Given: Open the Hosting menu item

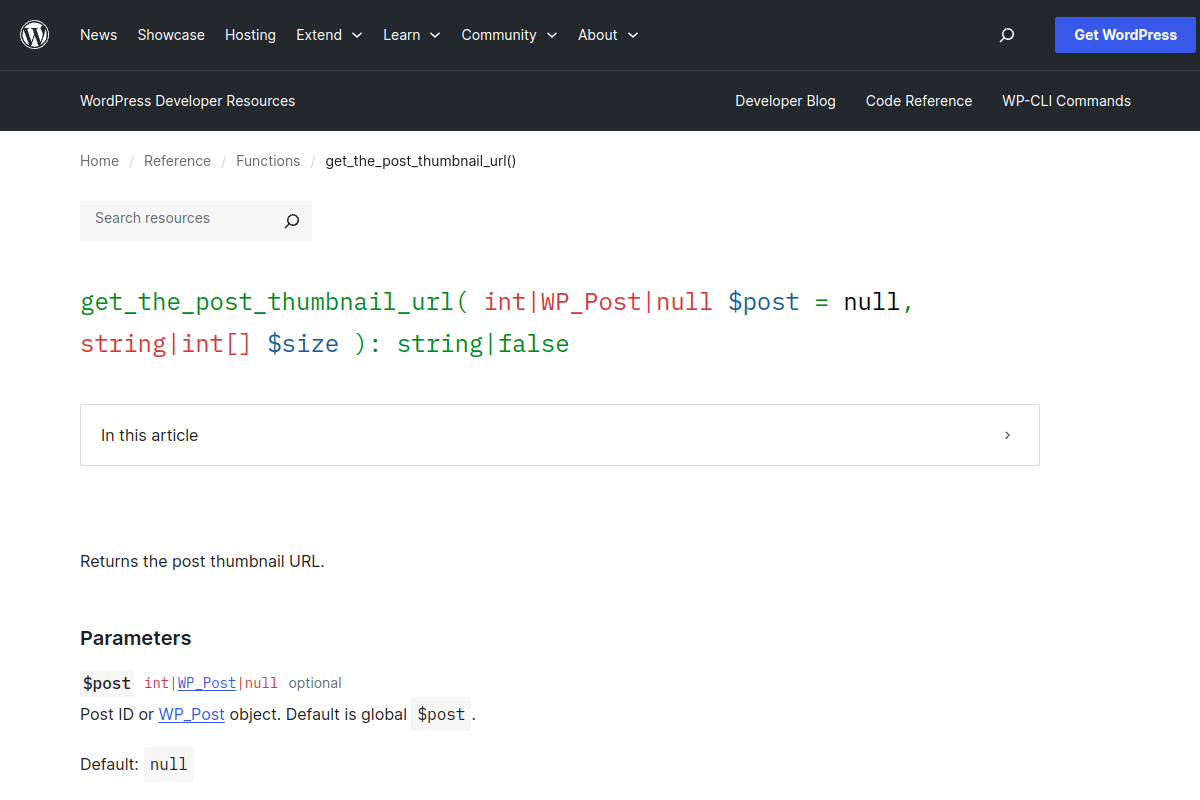Looking at the screenshot, I should click(x=250, y=35).
